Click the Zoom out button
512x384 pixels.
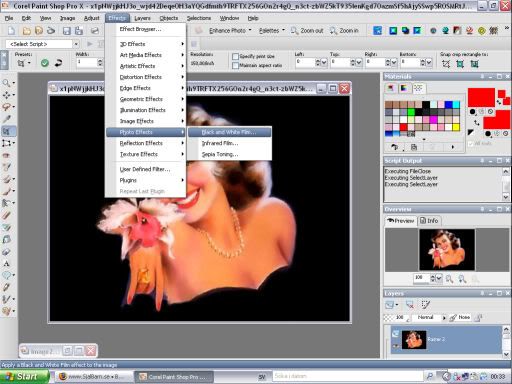(307, 31)
